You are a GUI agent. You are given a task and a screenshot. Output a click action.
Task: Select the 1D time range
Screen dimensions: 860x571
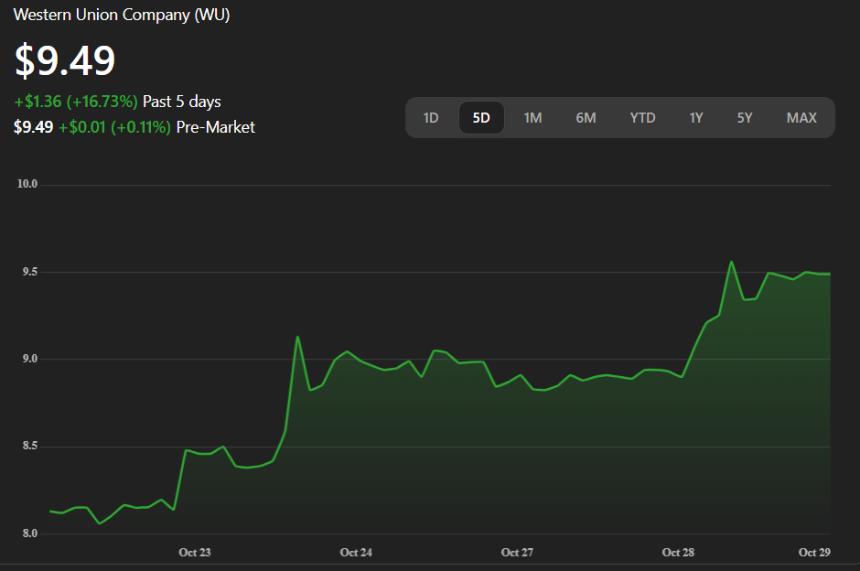coord(431,118)
